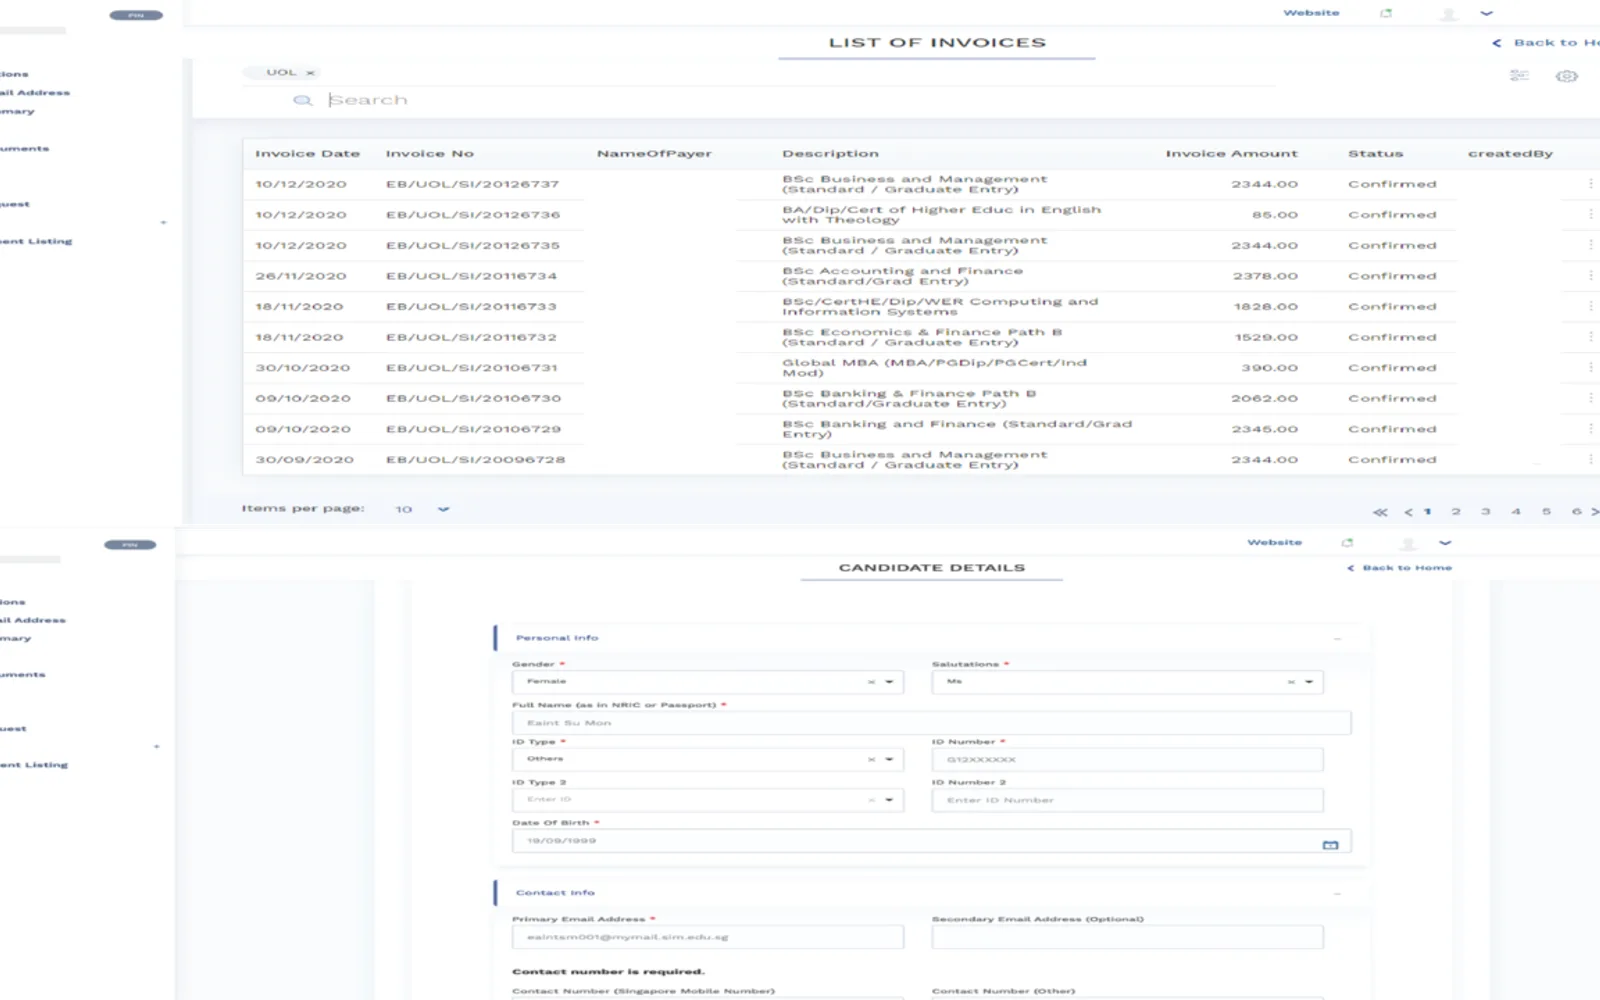Click the notification icon in the invoices header

click(x=1386, y=13)
